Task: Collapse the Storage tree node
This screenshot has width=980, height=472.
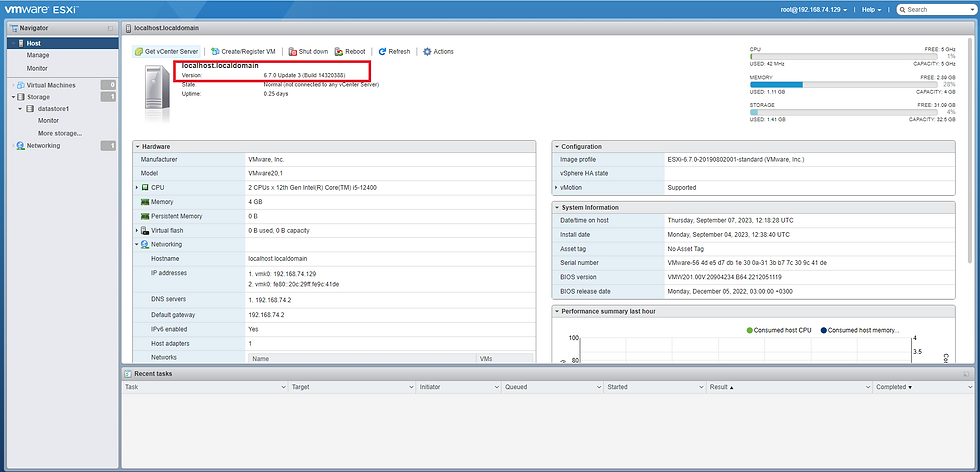Action: [x=13, y=97]
